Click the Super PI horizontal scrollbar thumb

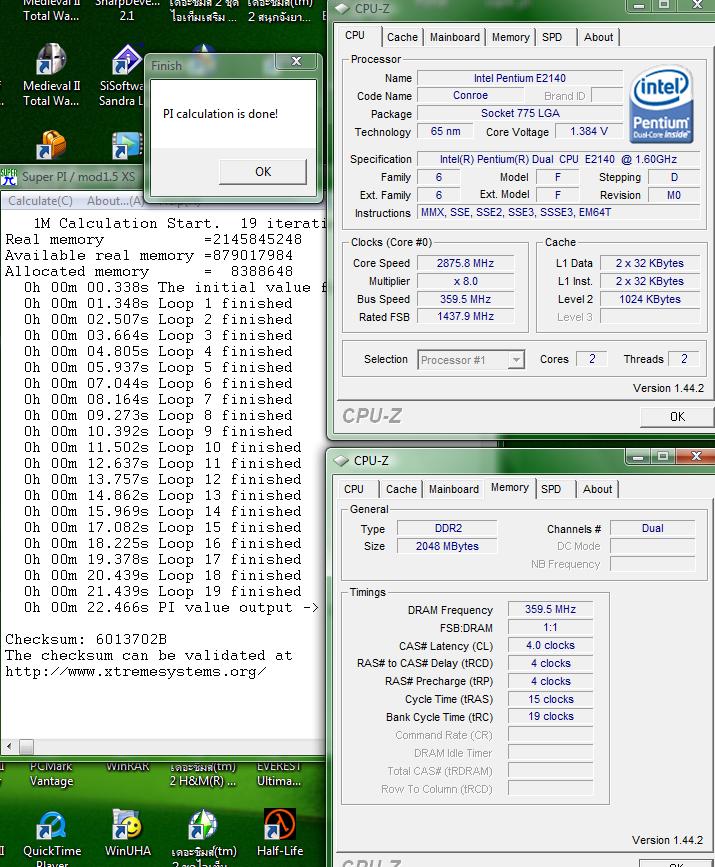pos(27,747)
